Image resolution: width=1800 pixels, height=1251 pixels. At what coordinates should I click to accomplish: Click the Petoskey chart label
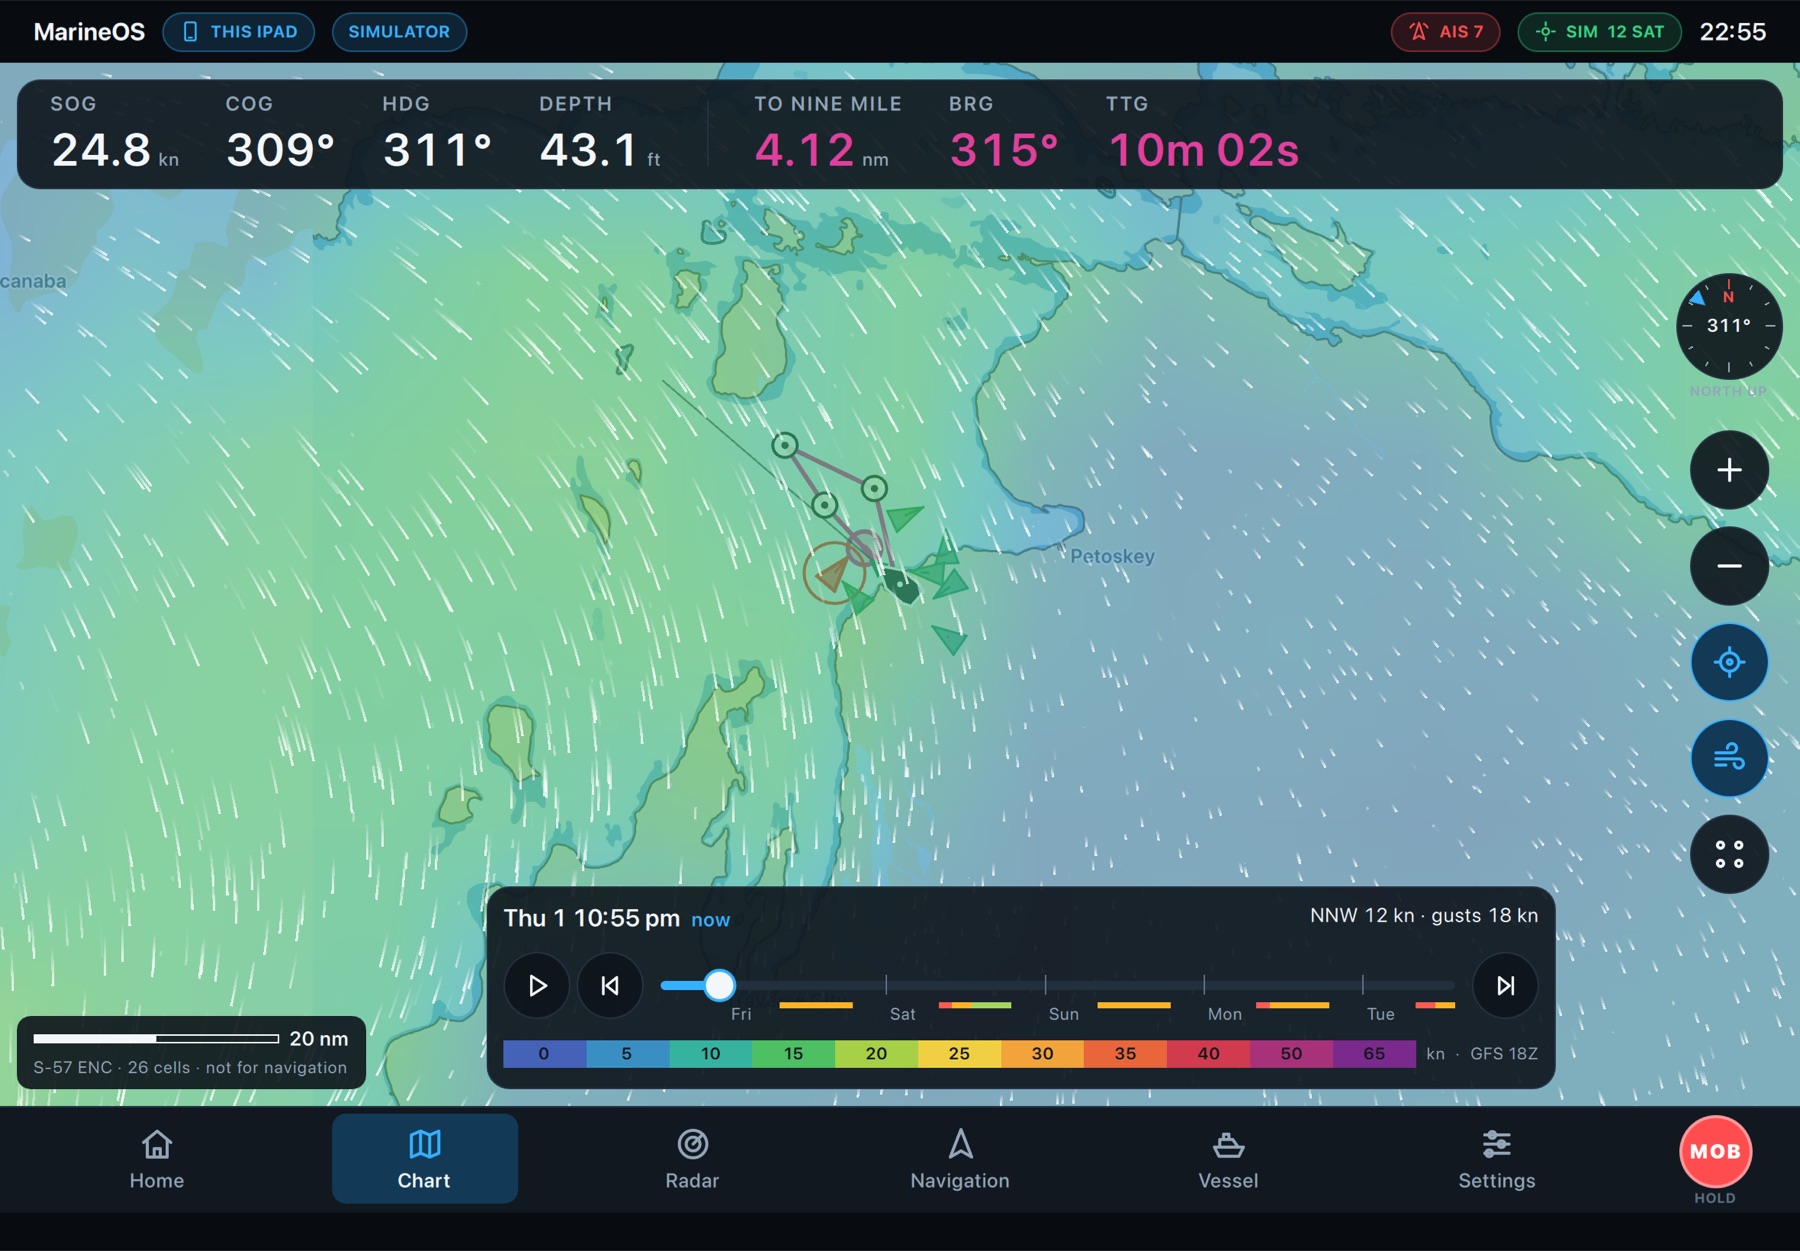click(x=1112, y=556)
